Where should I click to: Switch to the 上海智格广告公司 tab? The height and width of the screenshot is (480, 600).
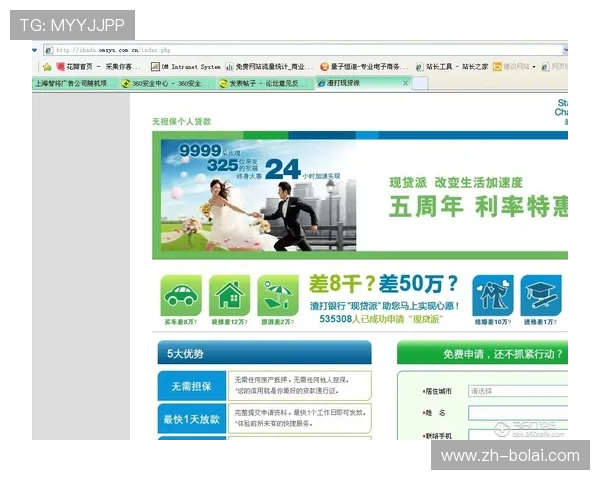[x=75, y=83]
